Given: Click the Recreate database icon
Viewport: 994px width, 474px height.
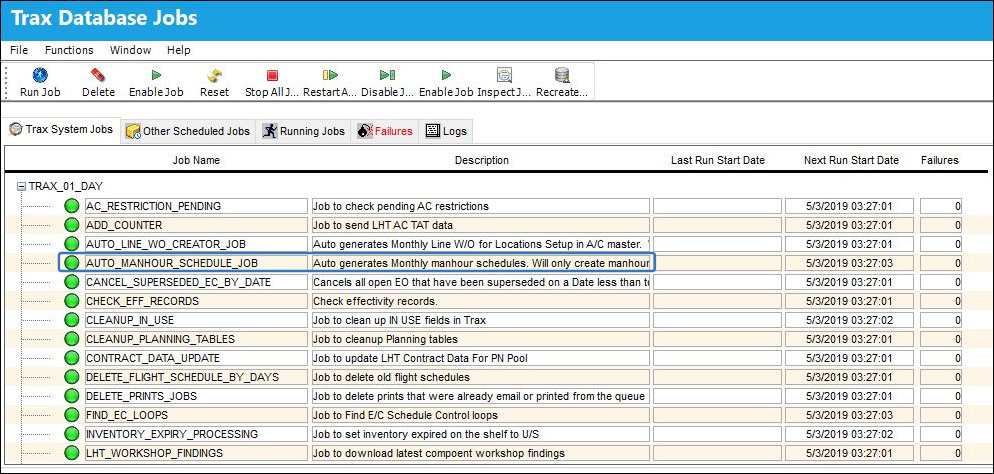Looking at the screenshot, I should (562, 75).
